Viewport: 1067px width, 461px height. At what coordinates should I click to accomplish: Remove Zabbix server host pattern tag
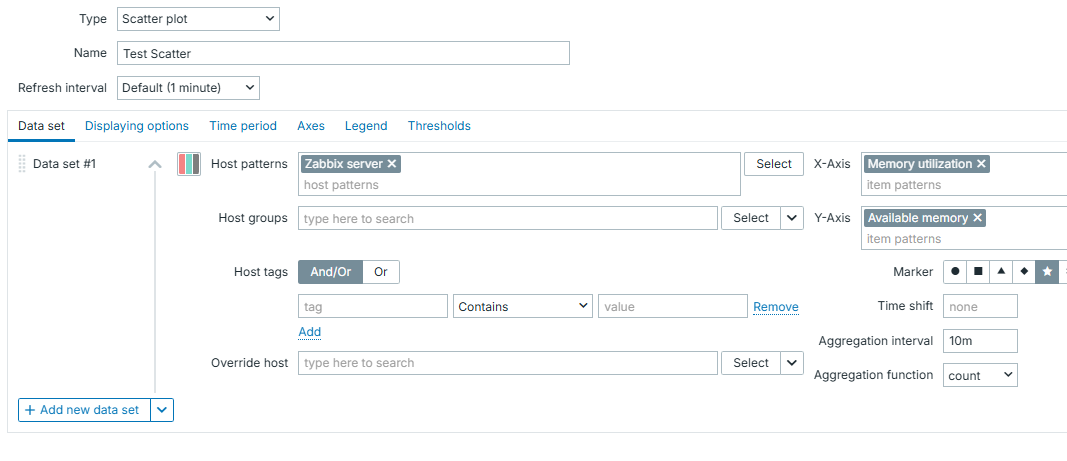coord(392,164)
